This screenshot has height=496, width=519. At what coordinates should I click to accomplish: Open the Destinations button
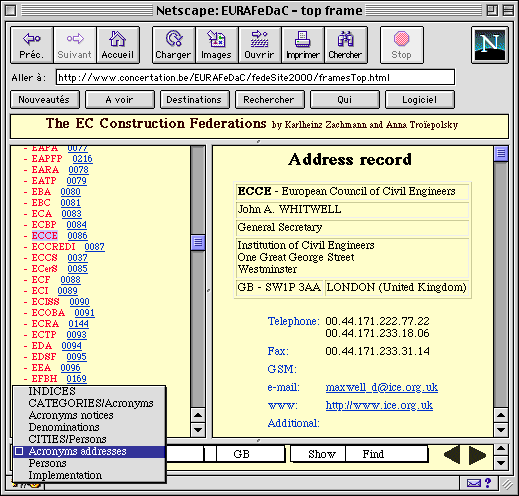coord(195,100)
